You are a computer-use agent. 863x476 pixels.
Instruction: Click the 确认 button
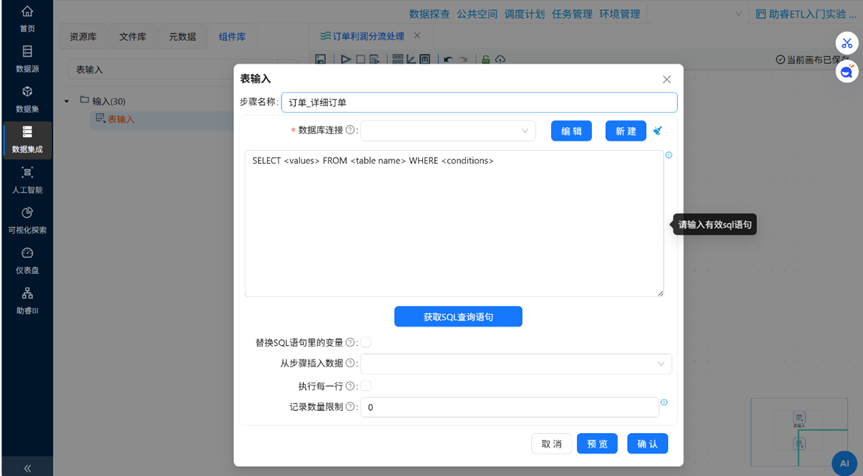click(647, 444)
